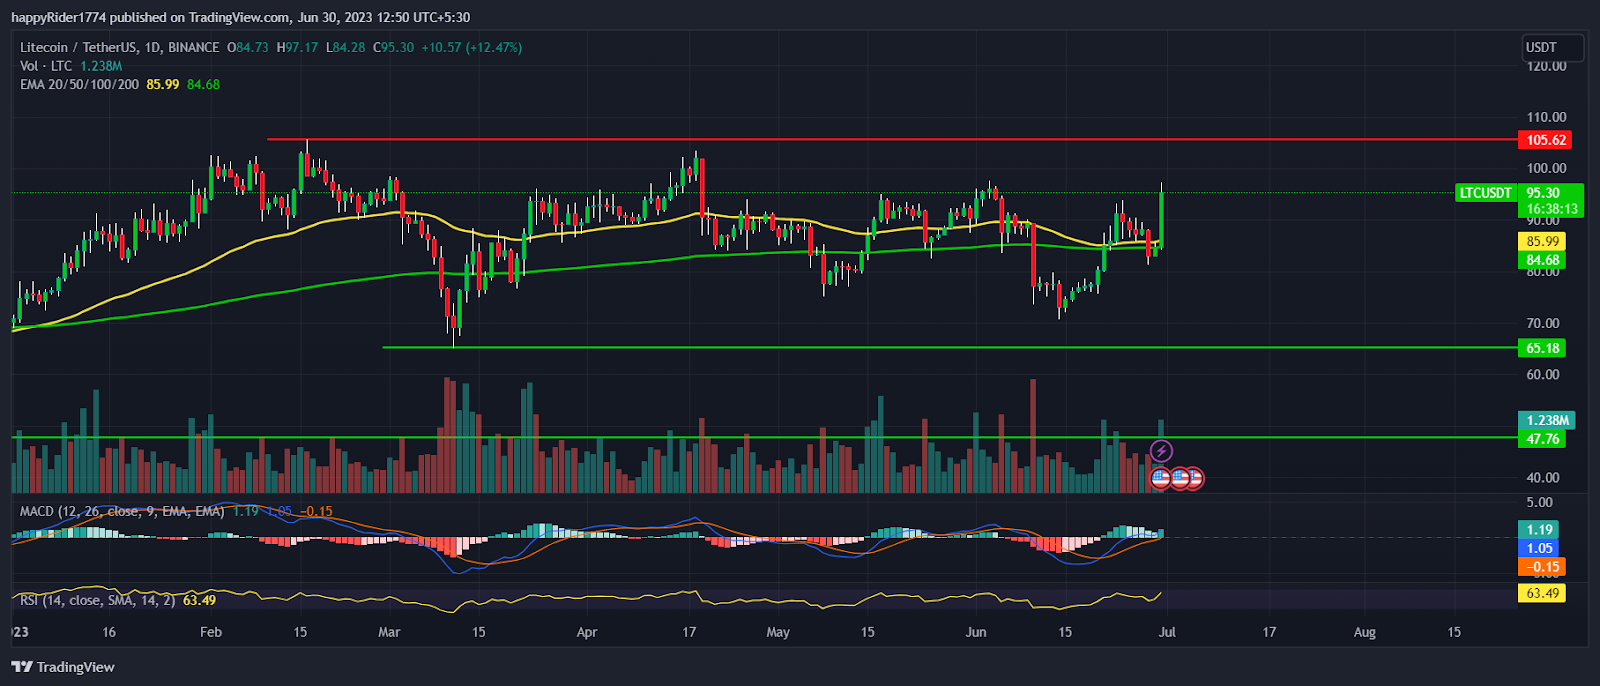Click the Mar label on the time axis
Screen dimensions: 1600x686
(389, 632)
